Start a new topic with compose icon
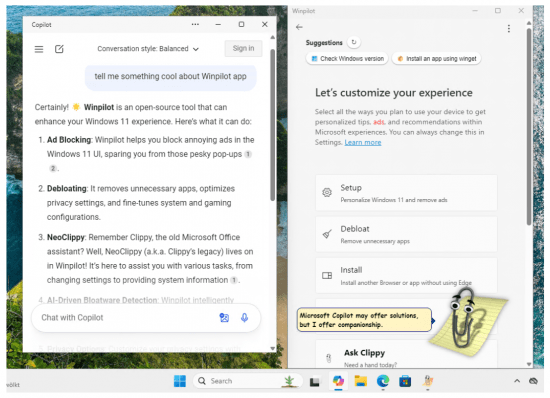The image size is (550, 398). pyautogui.click(x=59, y=49)
